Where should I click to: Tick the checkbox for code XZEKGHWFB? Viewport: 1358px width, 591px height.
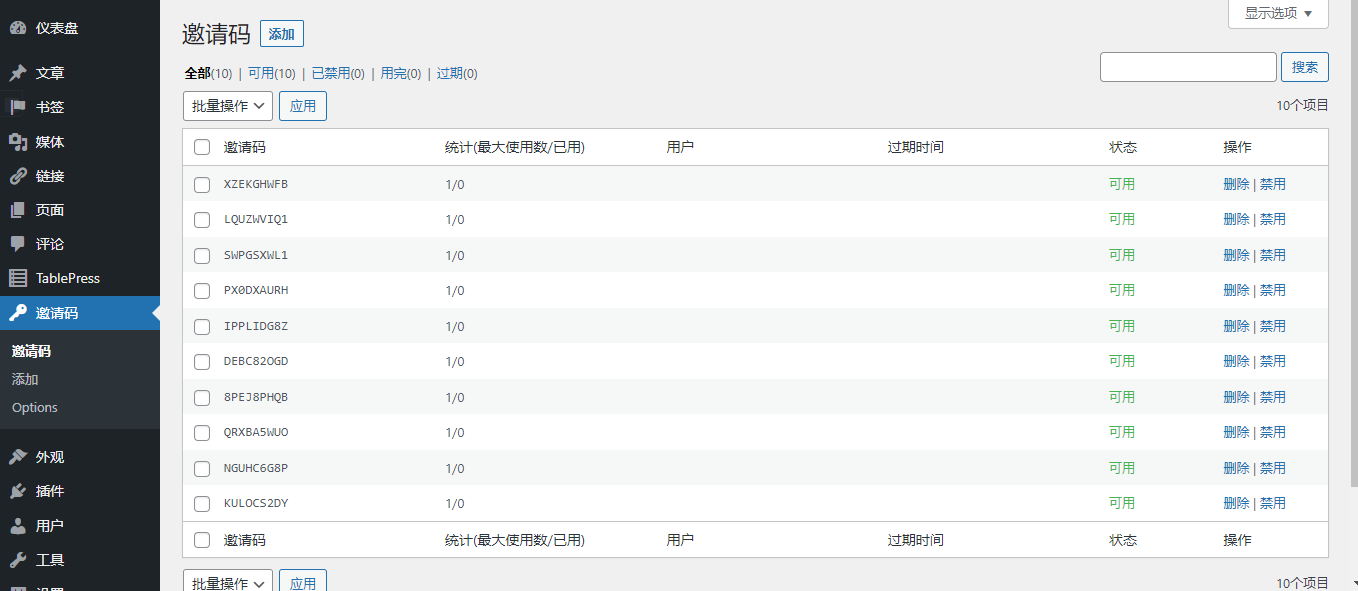pyautogui.click(x=202, y=185)
